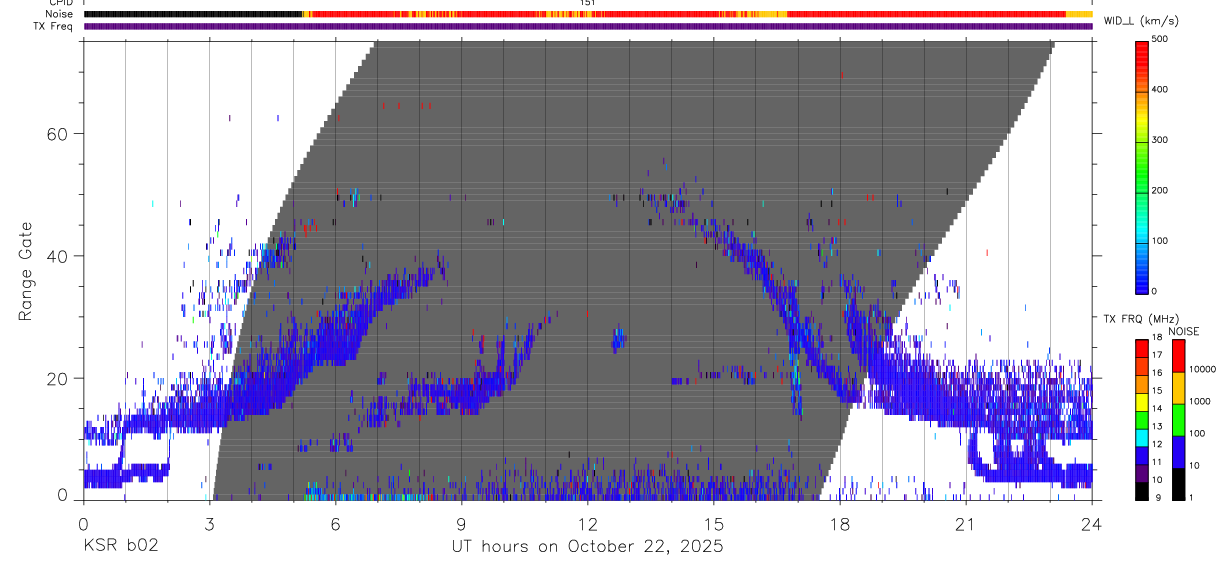Click the 15 hour tick on x-axis
The width and height of the screenshot is (1228, 567).
(714, 524)
